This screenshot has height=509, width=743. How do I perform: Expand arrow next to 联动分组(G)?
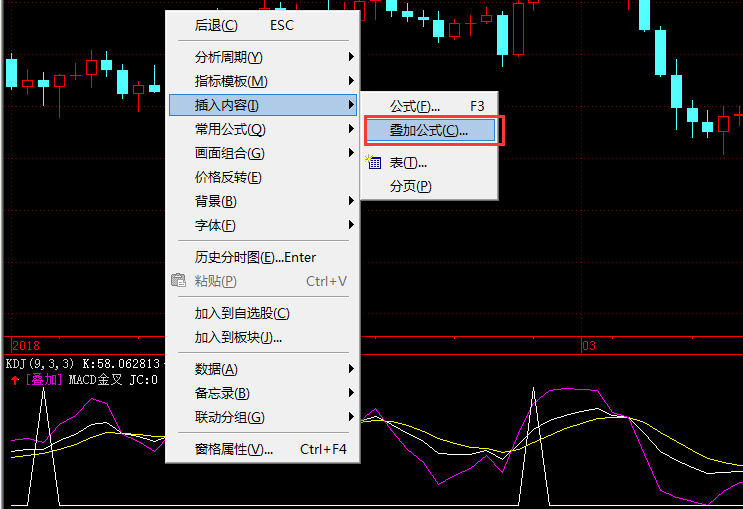point(351,417)
